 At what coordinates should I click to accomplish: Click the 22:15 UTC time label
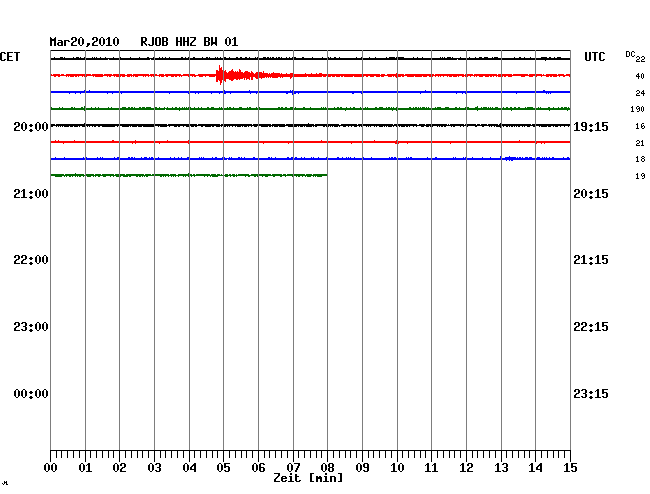pos(591,327)
